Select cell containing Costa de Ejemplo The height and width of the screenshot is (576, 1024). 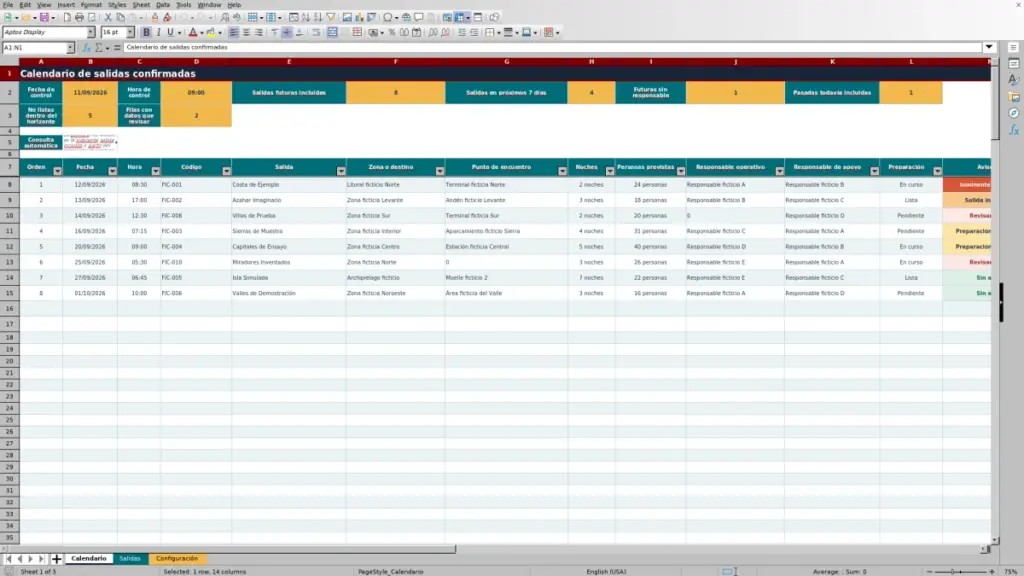[x=289, y=185]
